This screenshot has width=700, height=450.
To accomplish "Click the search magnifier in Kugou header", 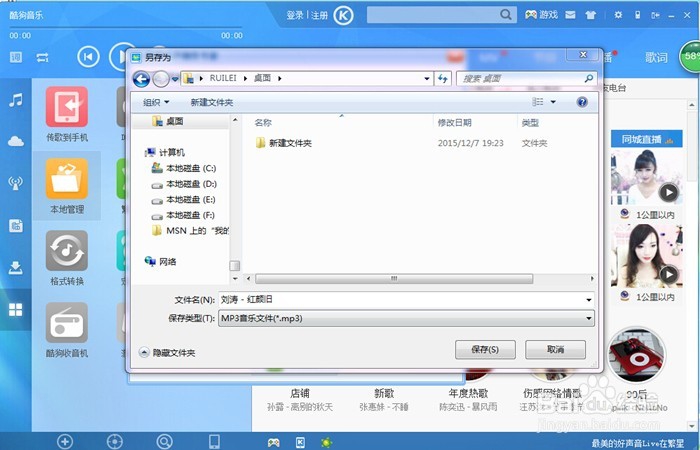I will click(505, 15).
